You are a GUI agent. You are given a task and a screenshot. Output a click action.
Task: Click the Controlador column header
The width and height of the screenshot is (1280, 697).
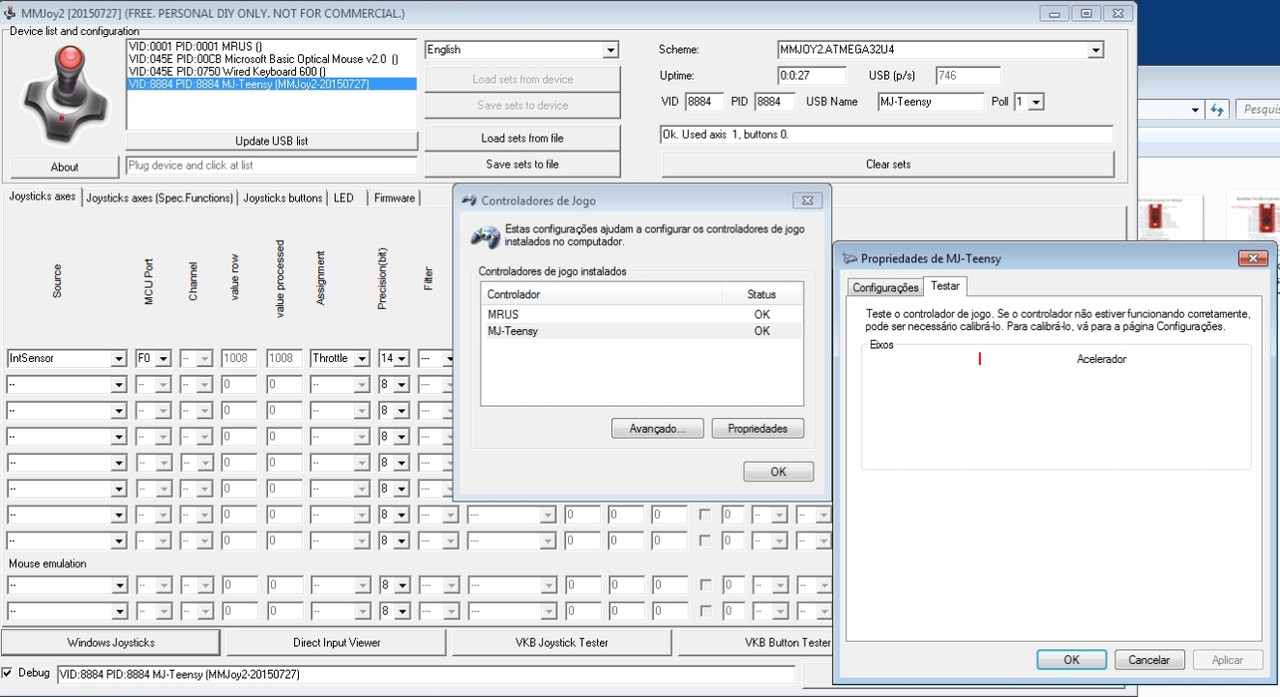(x=602, y=294)
